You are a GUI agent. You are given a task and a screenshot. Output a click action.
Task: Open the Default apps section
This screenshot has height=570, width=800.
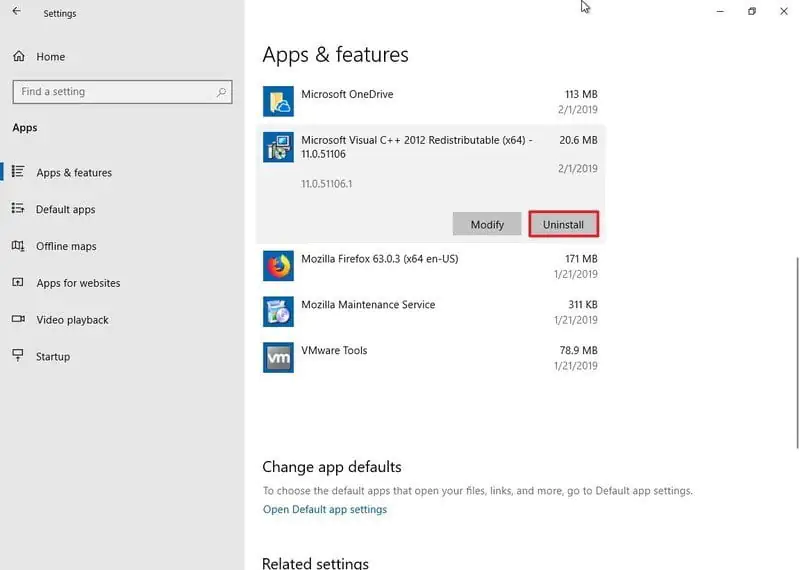66,210
